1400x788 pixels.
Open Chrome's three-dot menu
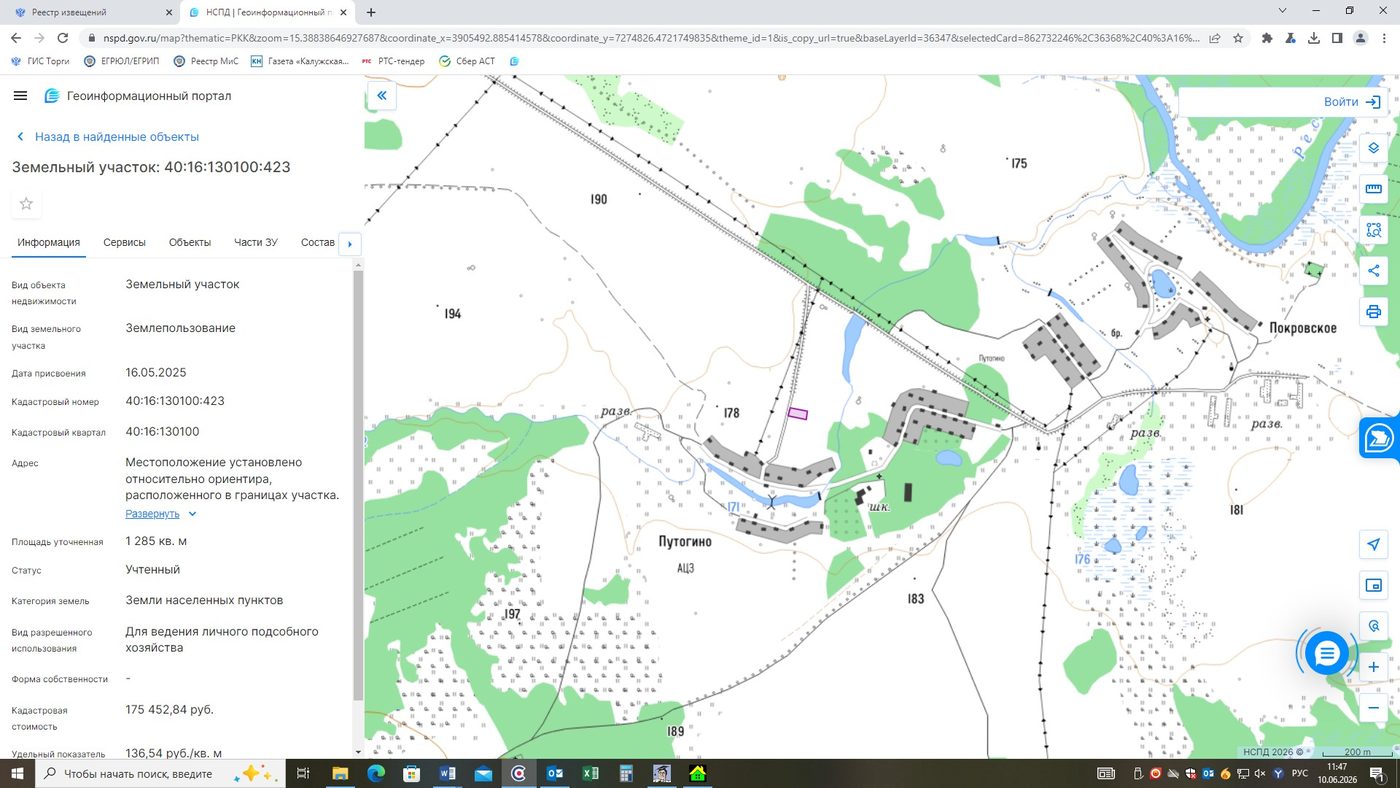point(1384,38)
